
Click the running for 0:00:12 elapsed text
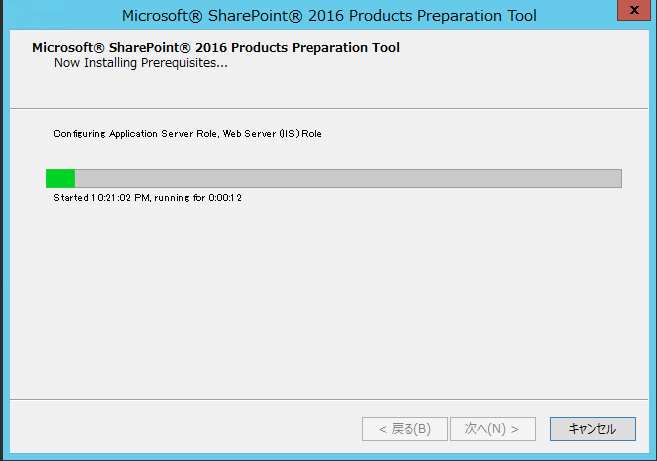(198, 198)
